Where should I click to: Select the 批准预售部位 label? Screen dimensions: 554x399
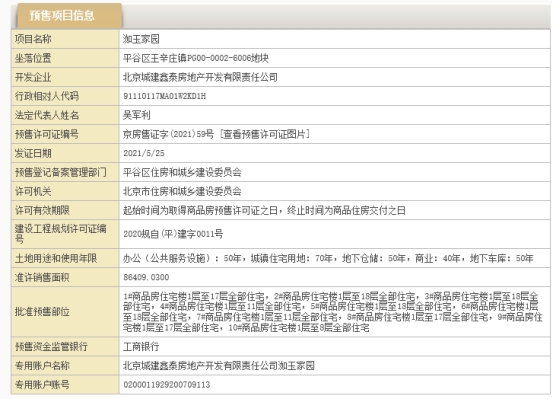pyautogui.click(x=42, y=312)
